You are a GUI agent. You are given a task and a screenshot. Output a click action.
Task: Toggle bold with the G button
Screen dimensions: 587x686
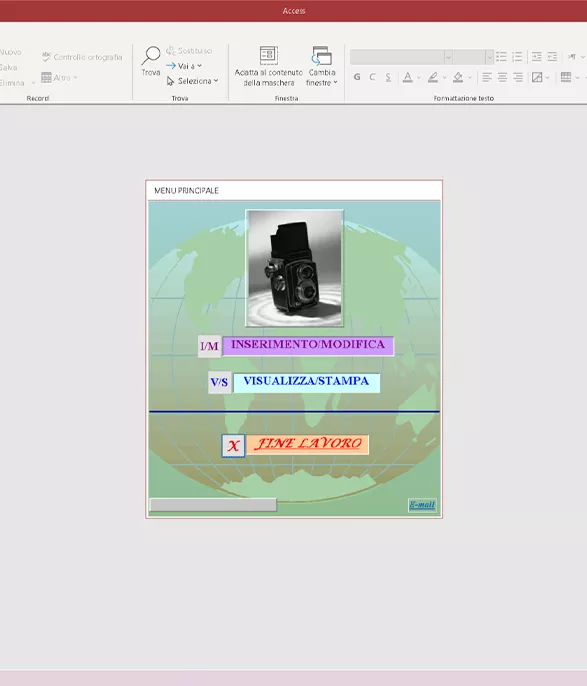357,77
